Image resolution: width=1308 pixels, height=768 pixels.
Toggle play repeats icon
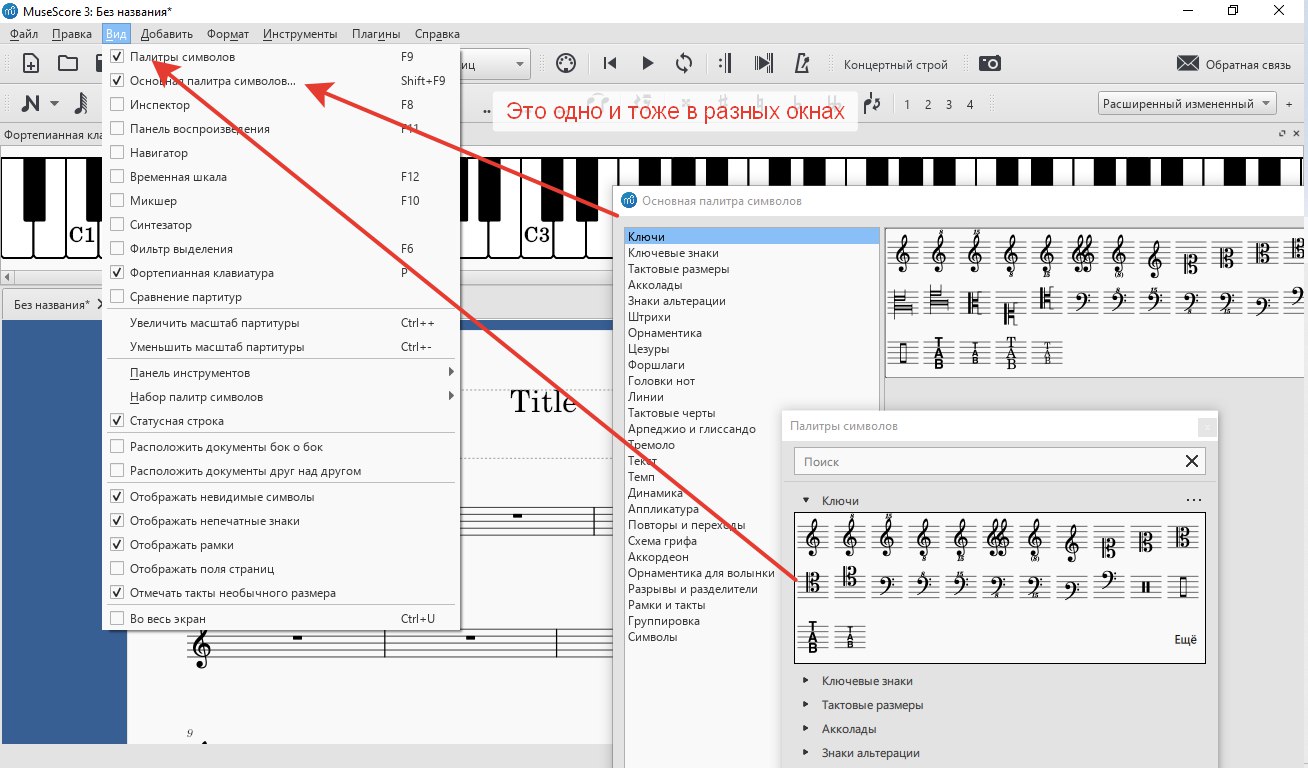coord(726,63)
